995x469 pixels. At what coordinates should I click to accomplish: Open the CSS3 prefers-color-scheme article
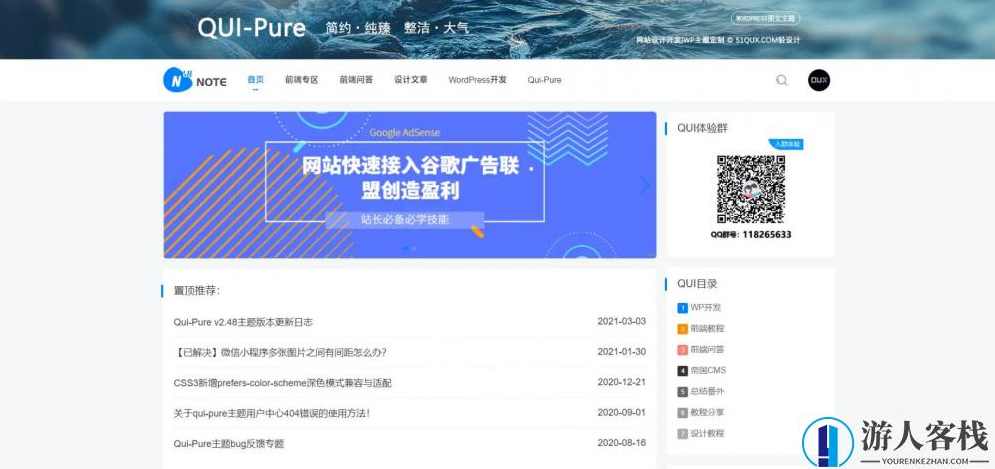click(x=282, y=383)
